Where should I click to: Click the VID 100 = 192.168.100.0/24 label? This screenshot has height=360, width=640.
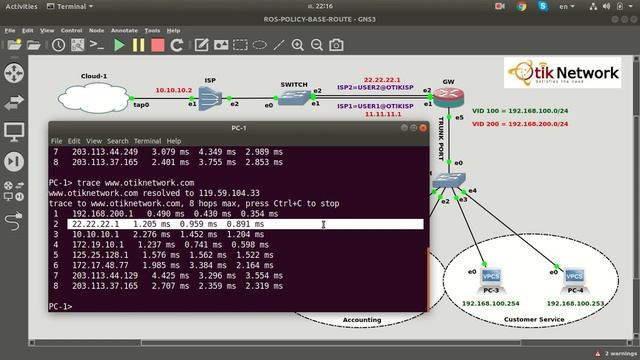click(520, 111)
